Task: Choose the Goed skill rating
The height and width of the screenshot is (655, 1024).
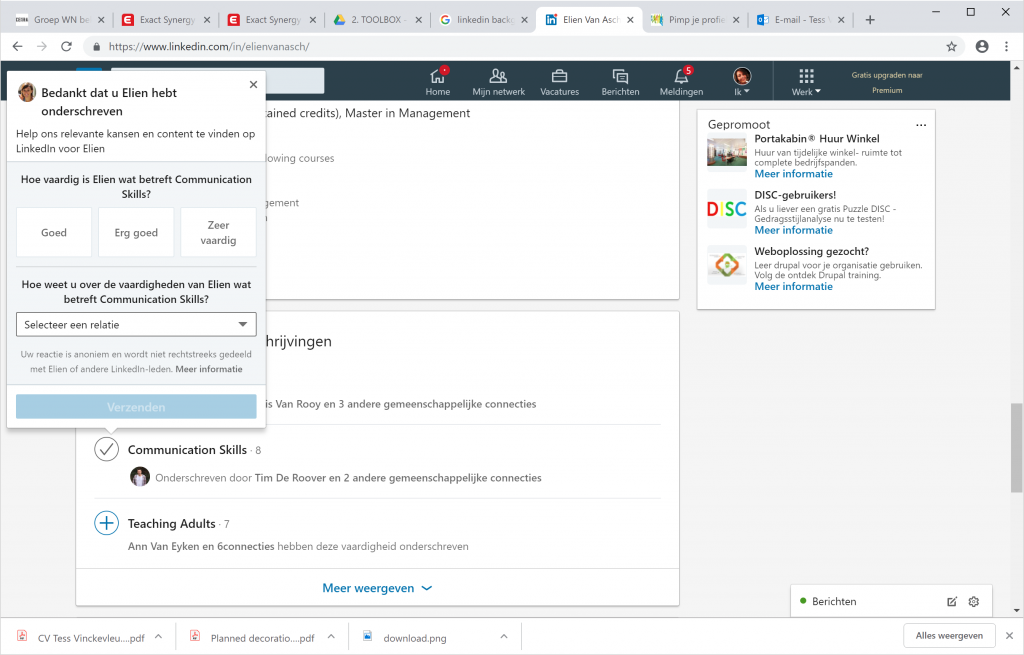Action: point(54,232)
